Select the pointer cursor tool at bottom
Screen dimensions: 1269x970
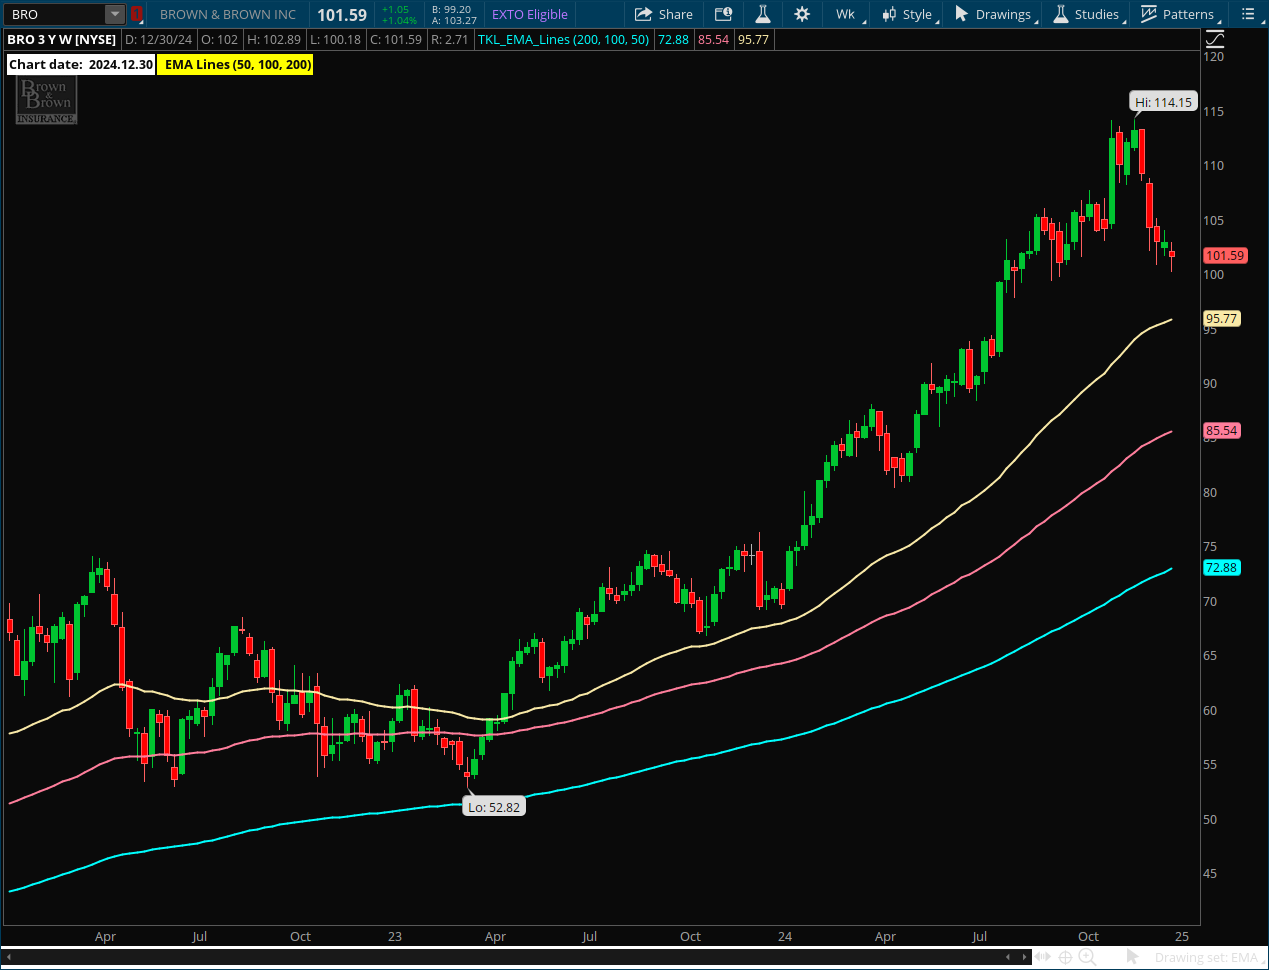1132,957
